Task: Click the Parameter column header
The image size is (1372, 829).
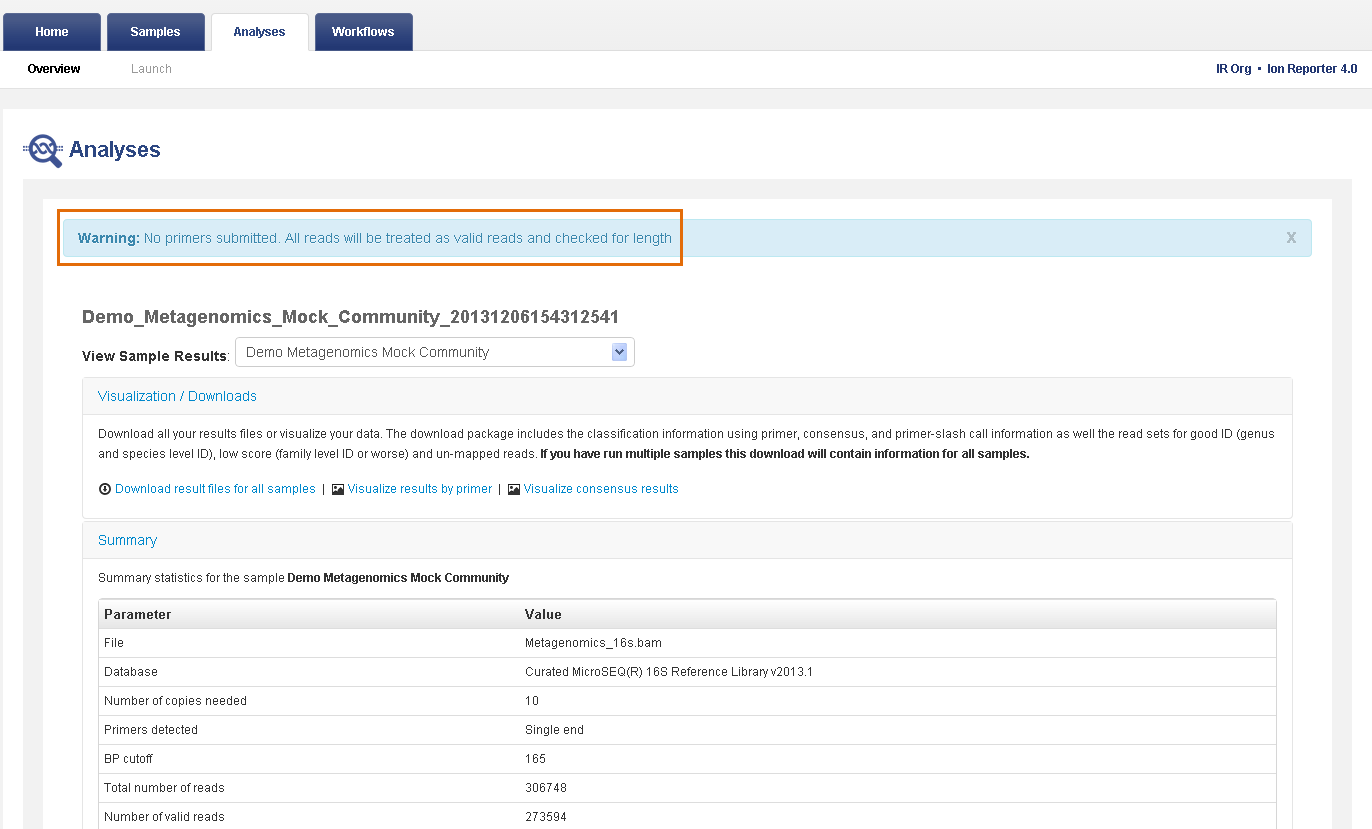Action: [138, 614]
